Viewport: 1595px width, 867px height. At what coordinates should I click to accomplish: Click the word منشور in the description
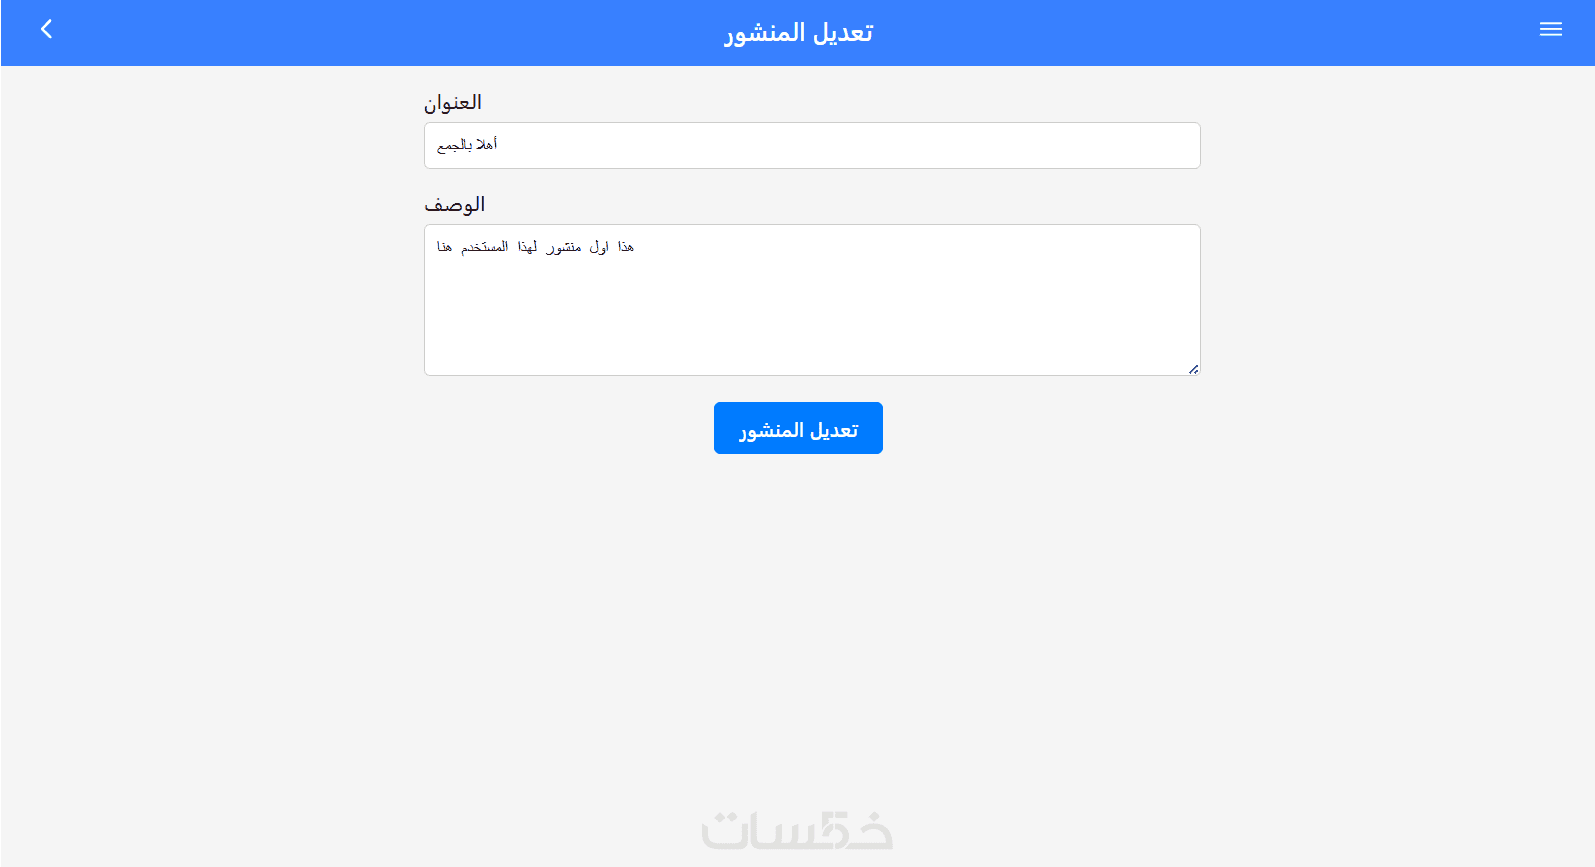[564, 247]
